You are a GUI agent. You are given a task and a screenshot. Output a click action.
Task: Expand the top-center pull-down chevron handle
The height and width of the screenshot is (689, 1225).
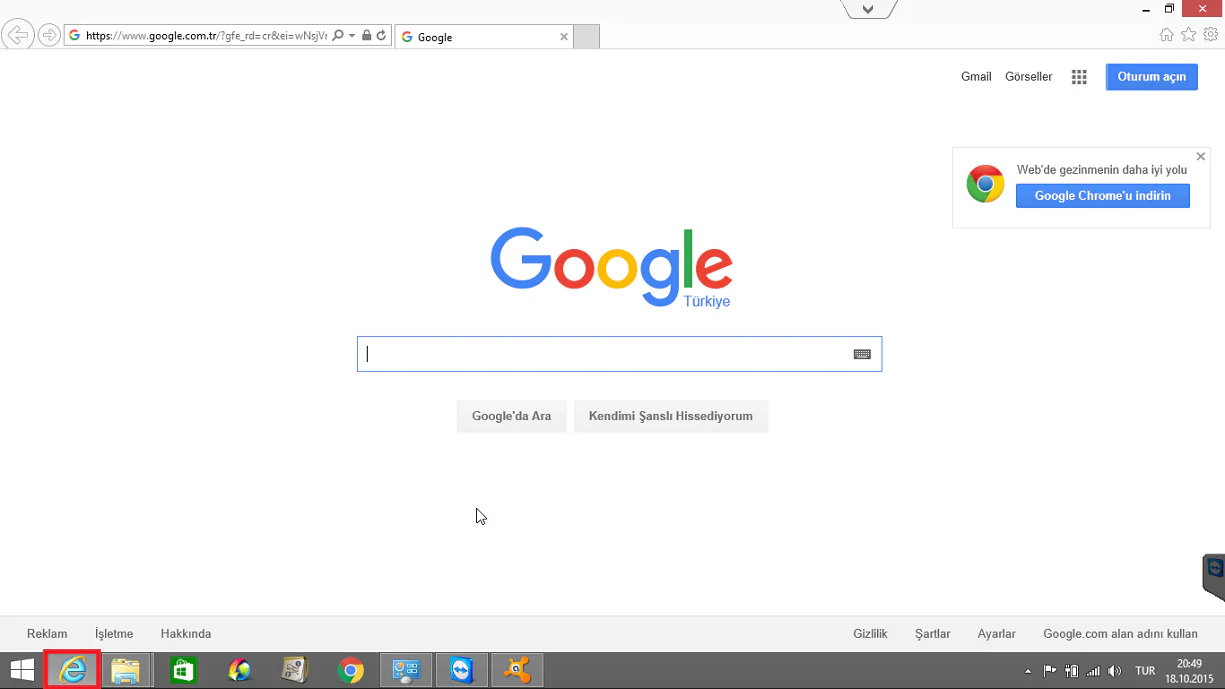(868, 9)
